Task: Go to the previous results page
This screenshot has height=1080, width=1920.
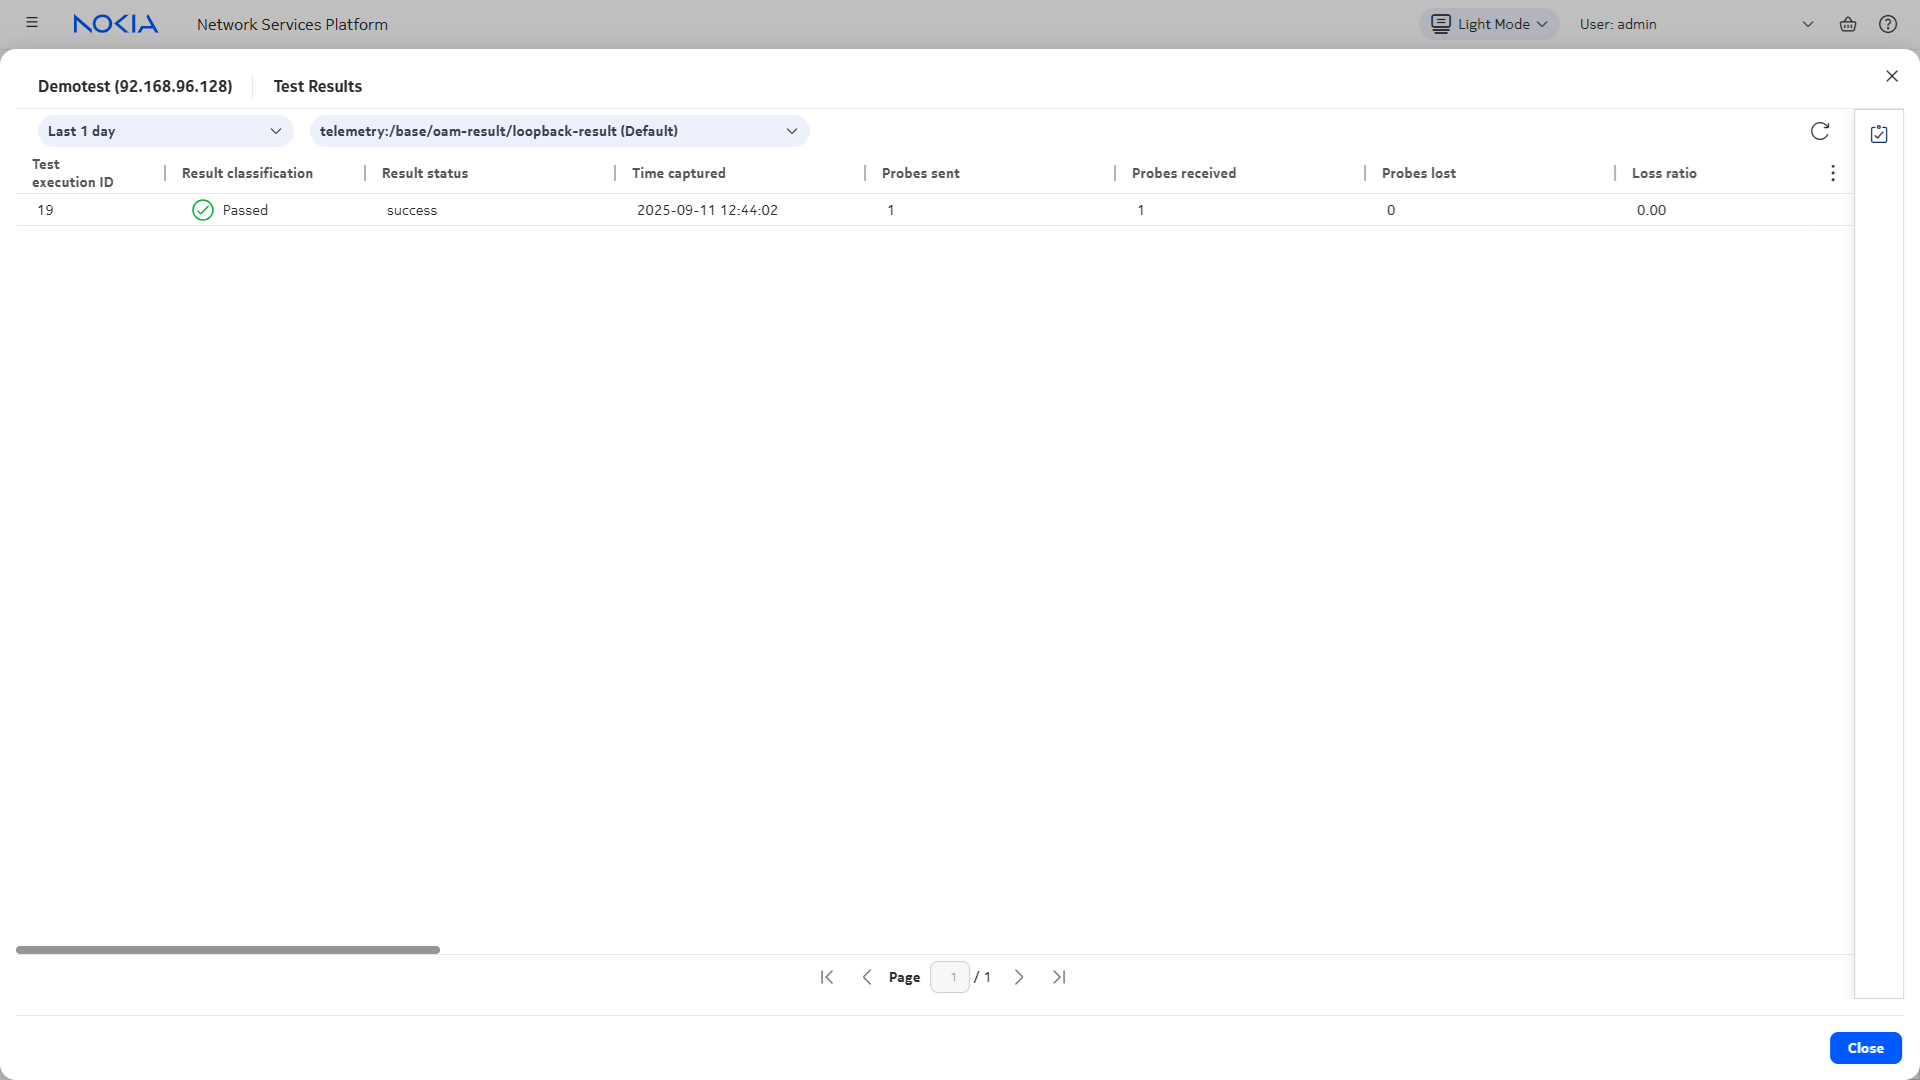Action: coord(867,977)
